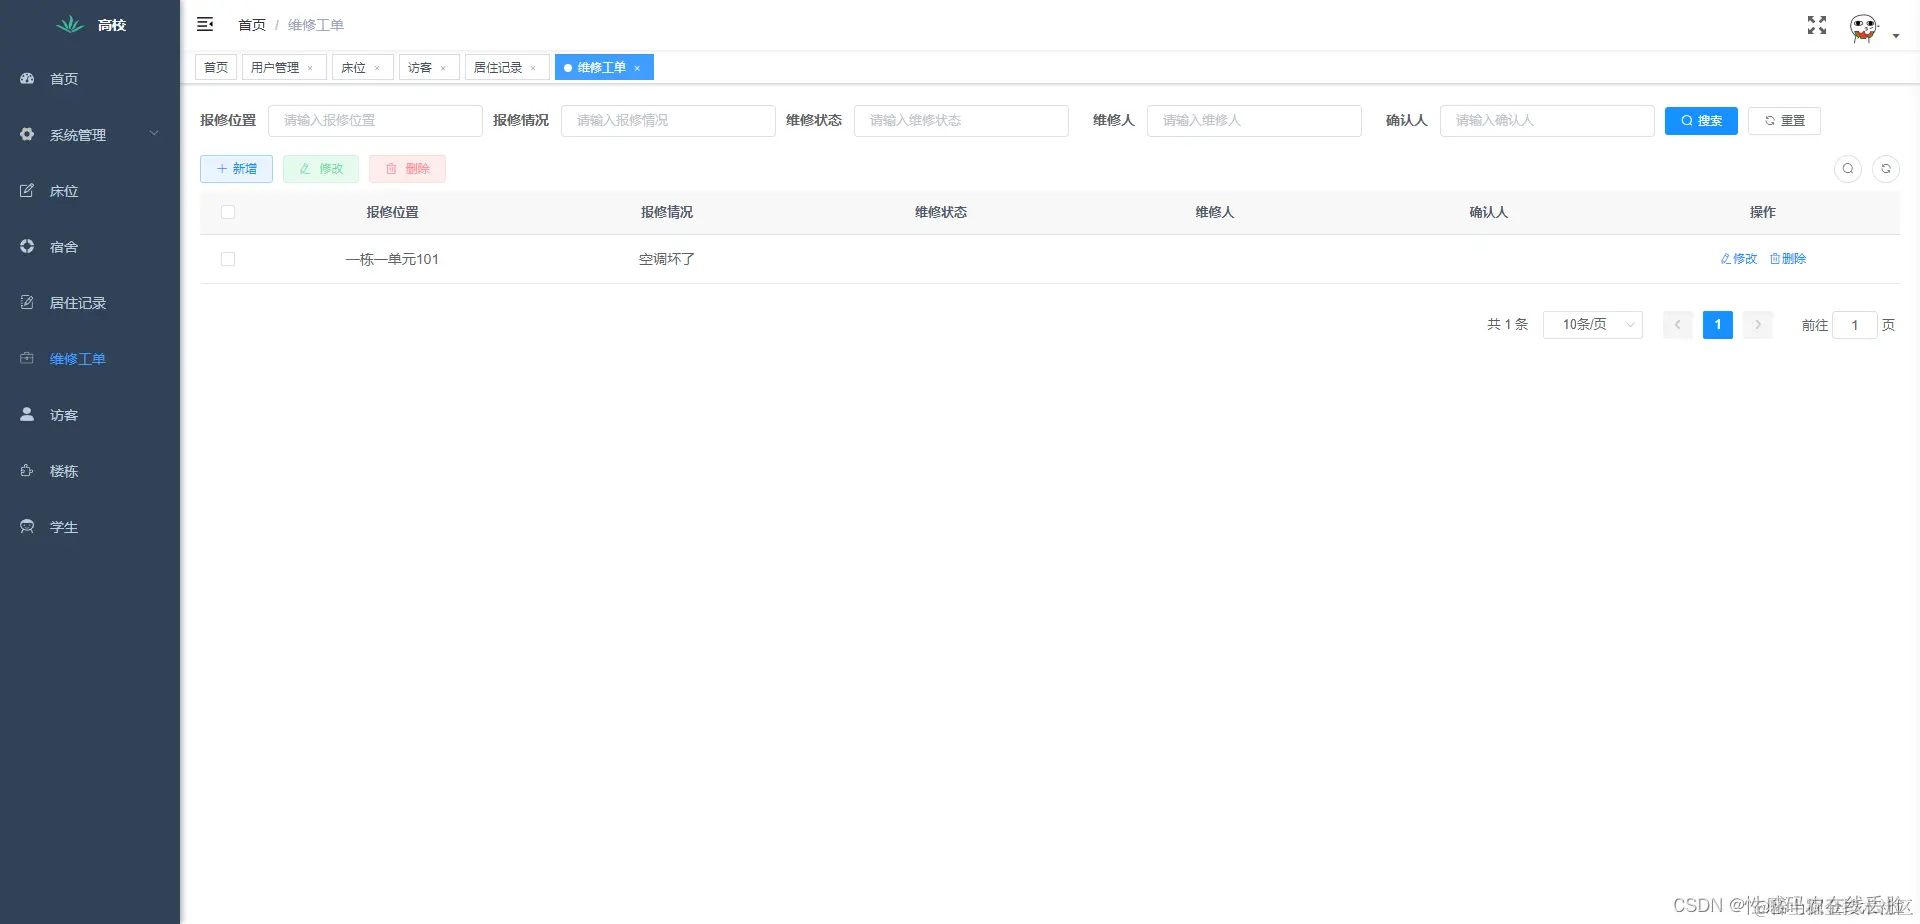Viewport: 1920px width, 924px height.
Task: Enter fullscreen mode via the expand icon
Action: click(x=1816, y=25)
